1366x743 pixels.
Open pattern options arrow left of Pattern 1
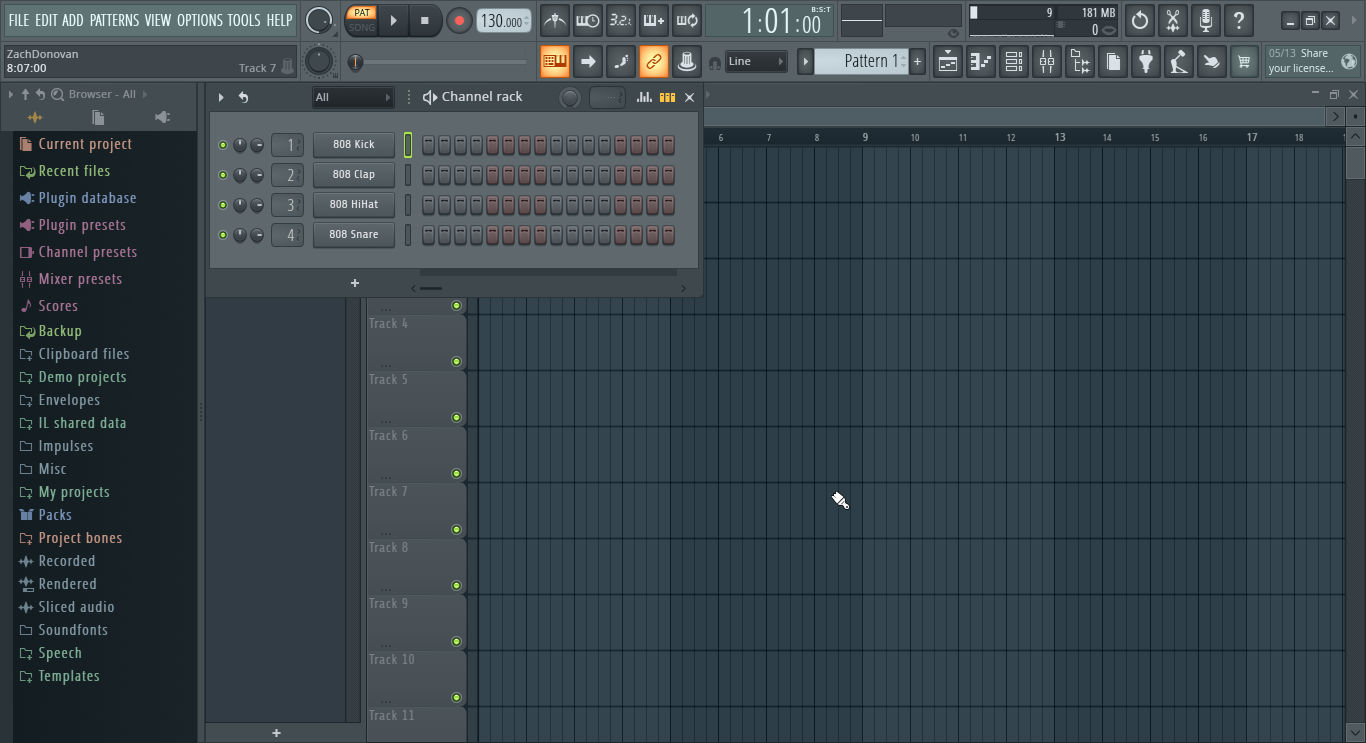[x=805, y=62]
